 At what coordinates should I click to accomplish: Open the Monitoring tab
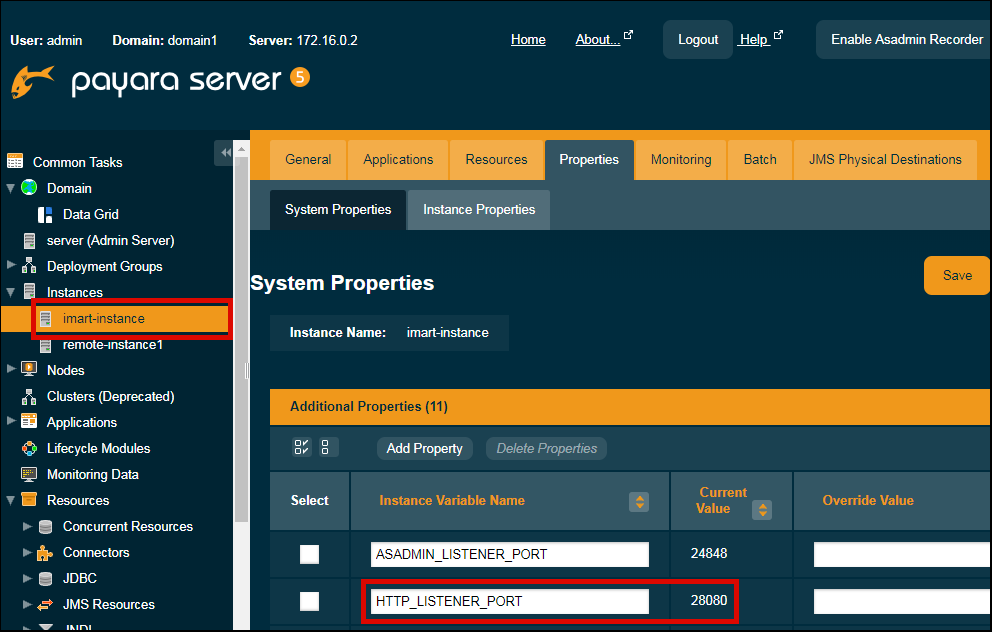(x=681, y=160)
